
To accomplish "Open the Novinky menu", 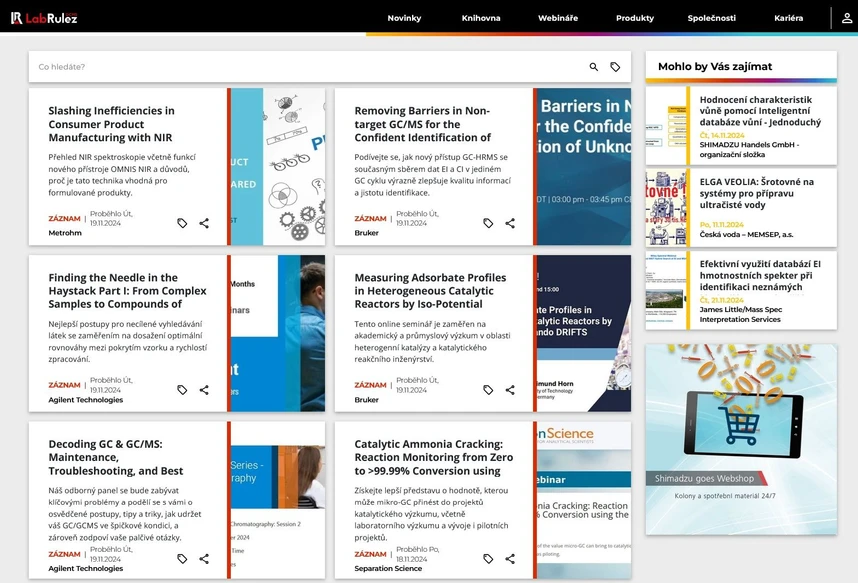I will (x=404, y=18).
